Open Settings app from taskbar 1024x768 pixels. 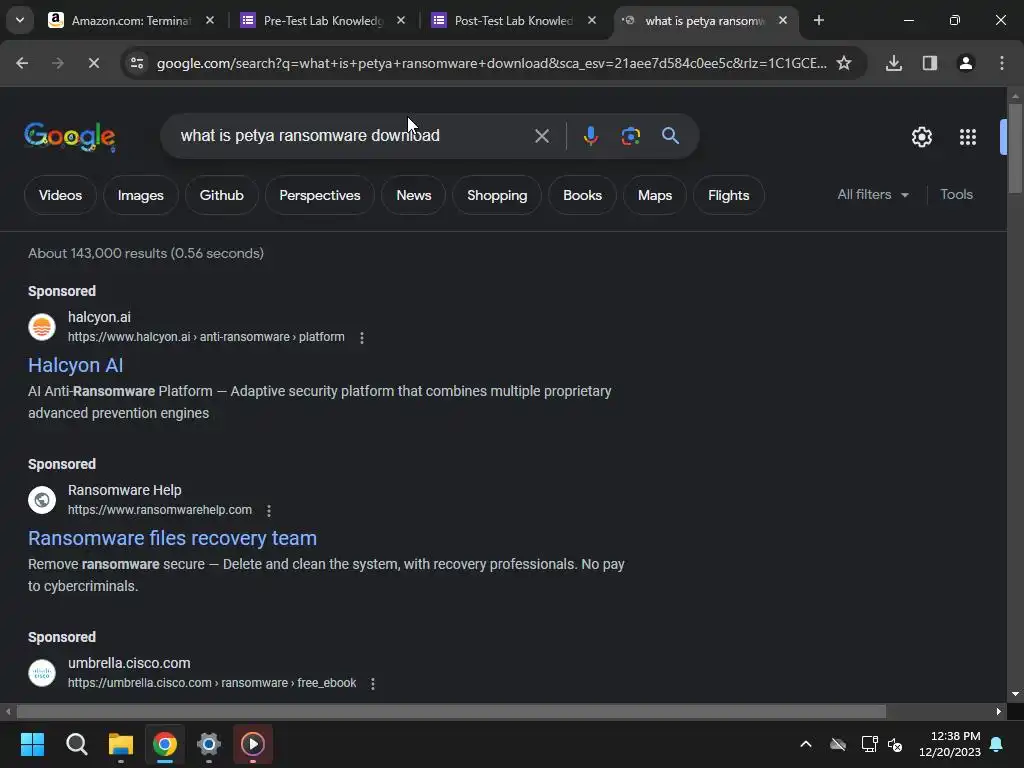click(209, 744)
